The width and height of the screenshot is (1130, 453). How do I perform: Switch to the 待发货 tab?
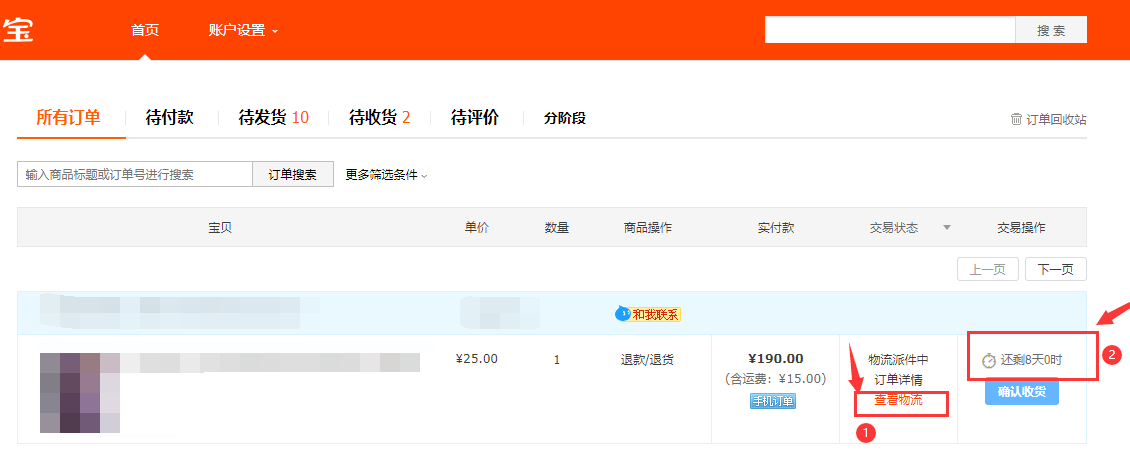point(274,117)
